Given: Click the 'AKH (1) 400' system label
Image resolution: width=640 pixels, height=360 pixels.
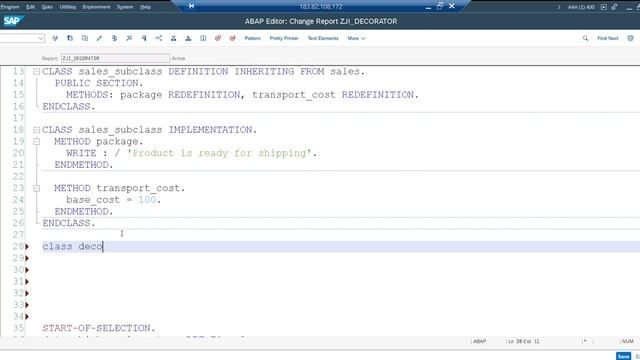Looking at the screenshot, I should 581,7.
